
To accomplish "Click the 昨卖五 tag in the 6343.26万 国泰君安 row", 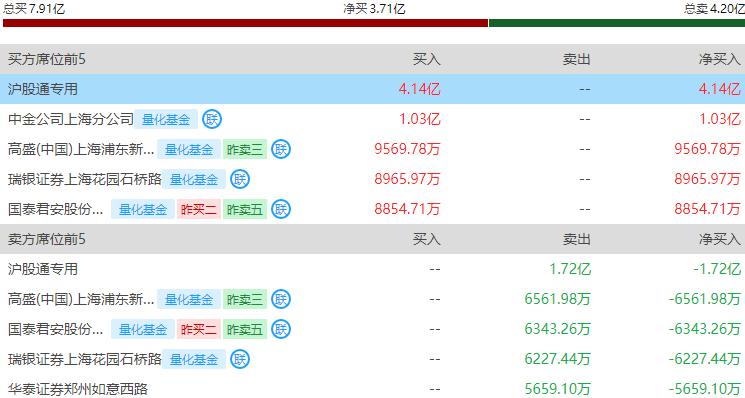I will point(245,329).
